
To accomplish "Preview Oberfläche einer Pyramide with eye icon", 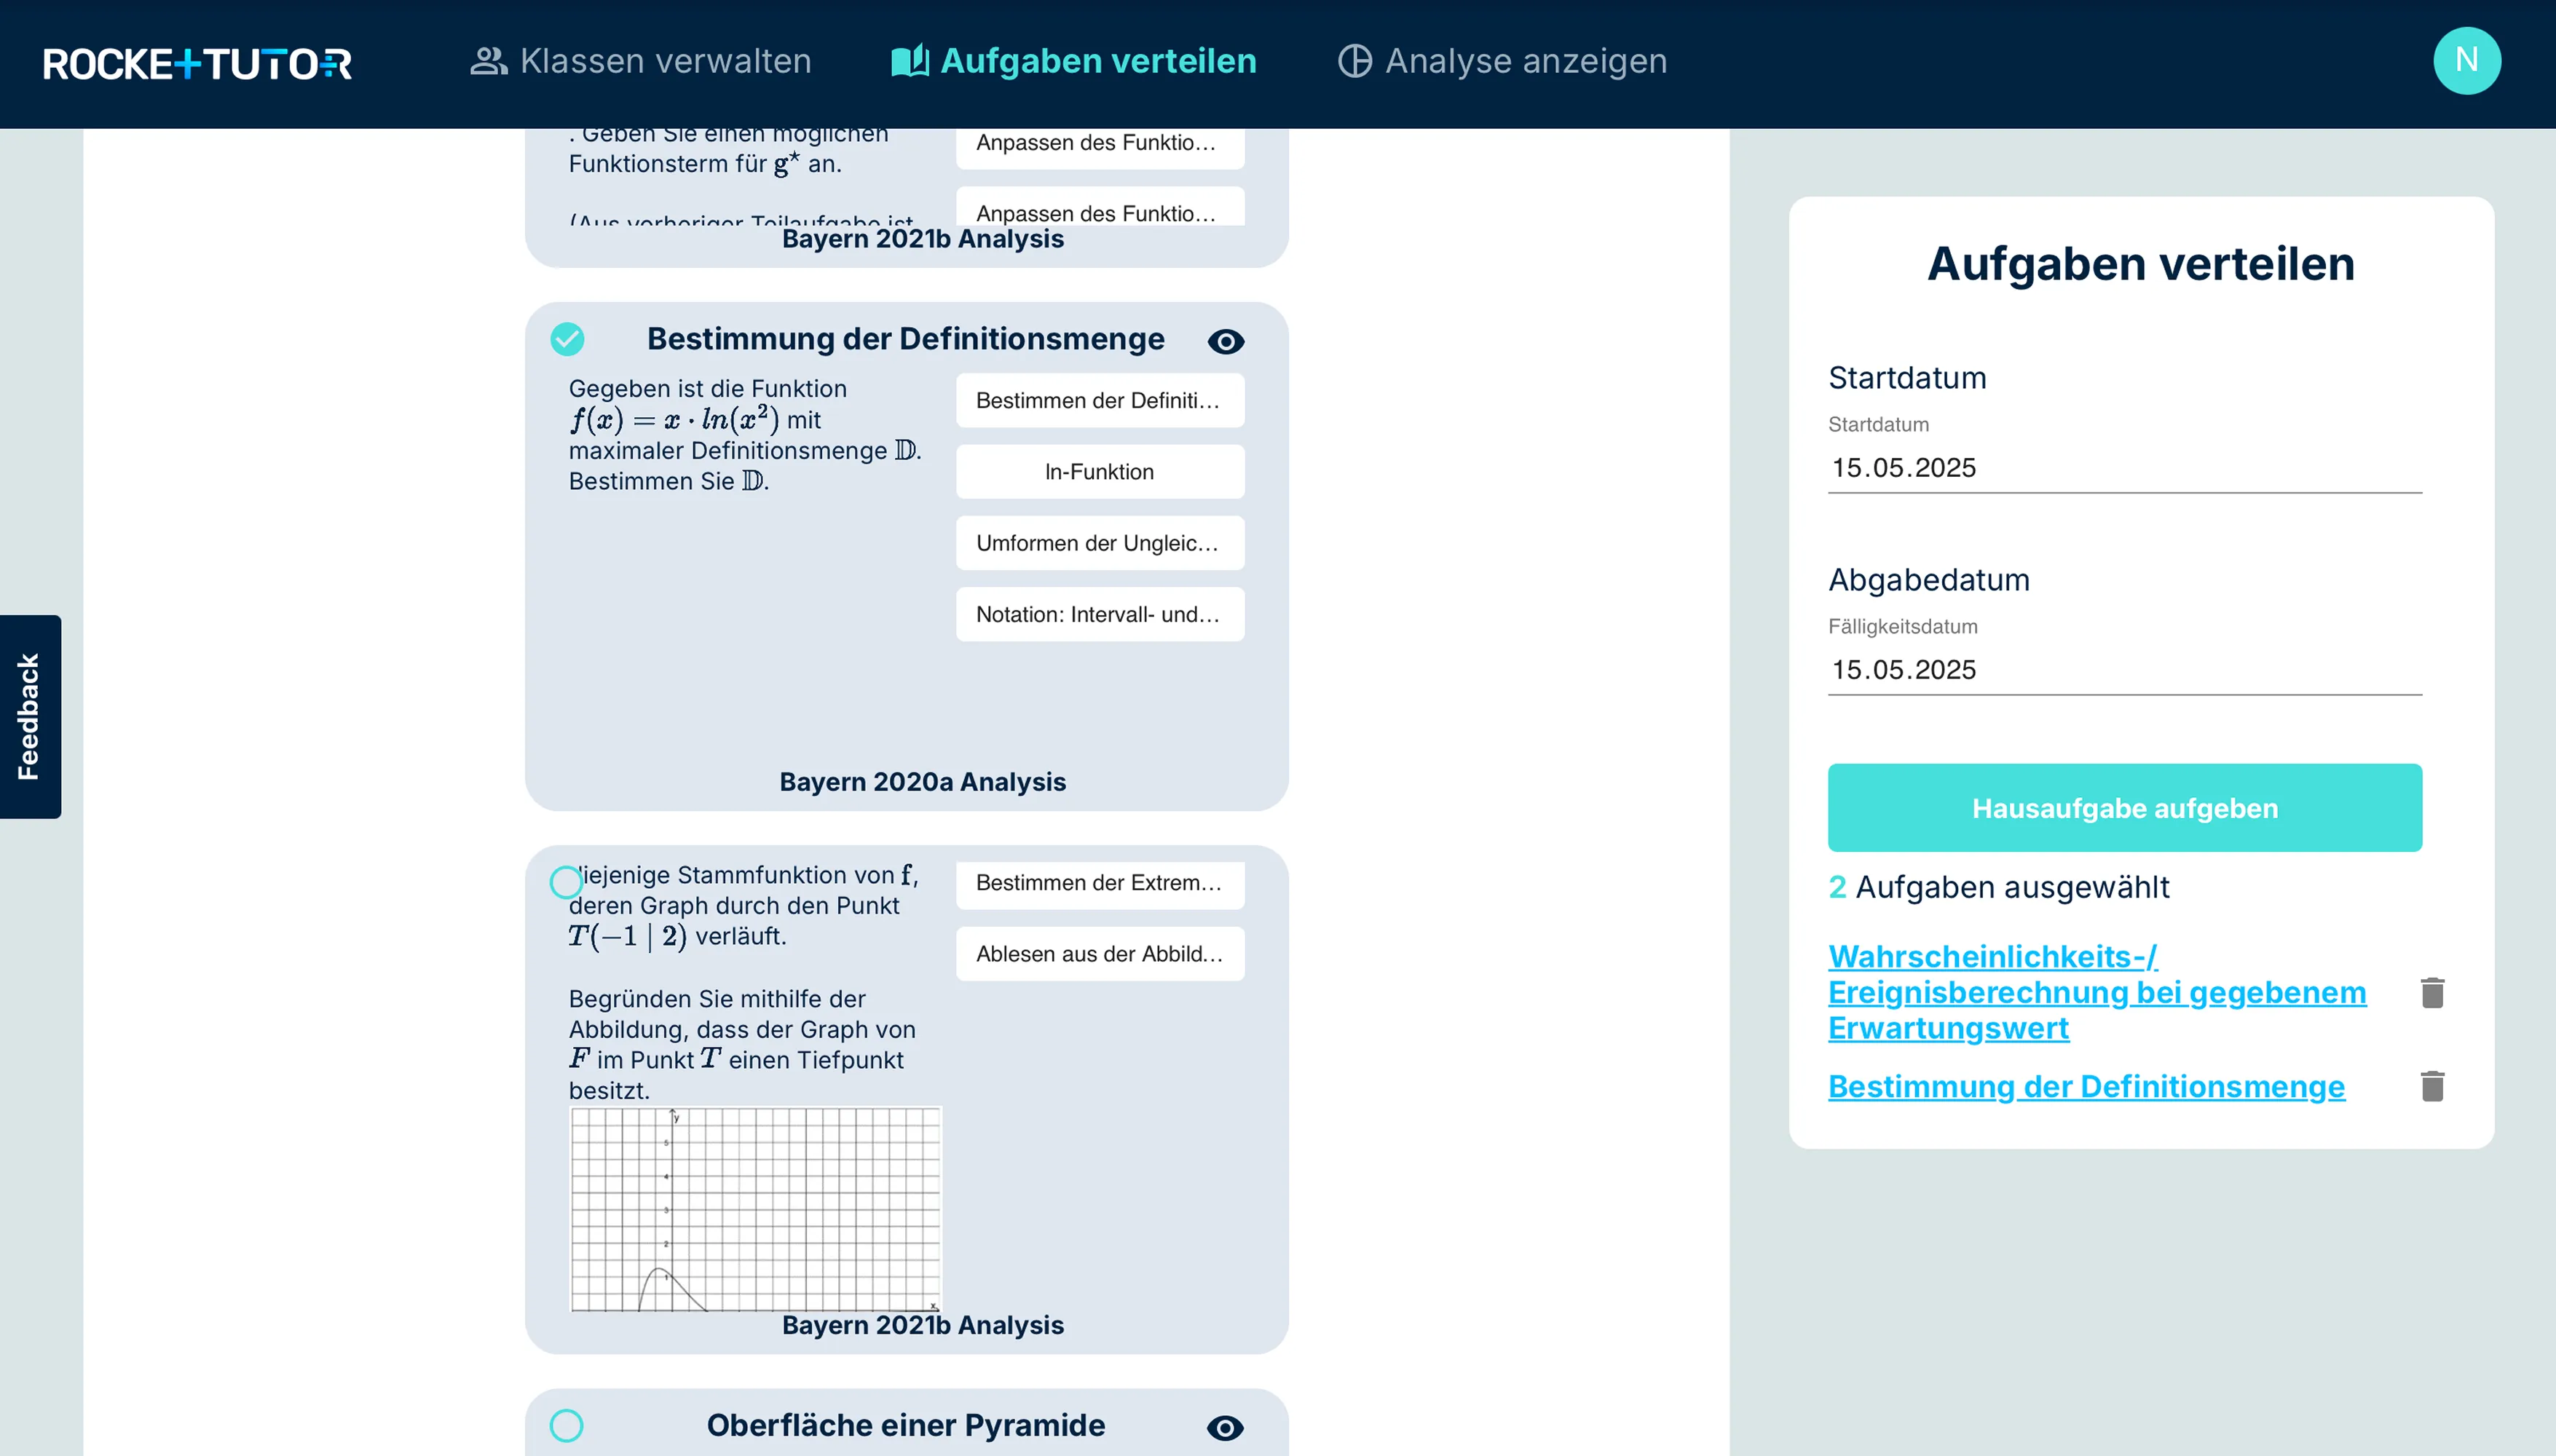I will pyautogui.click(x=1225, y=1428).
